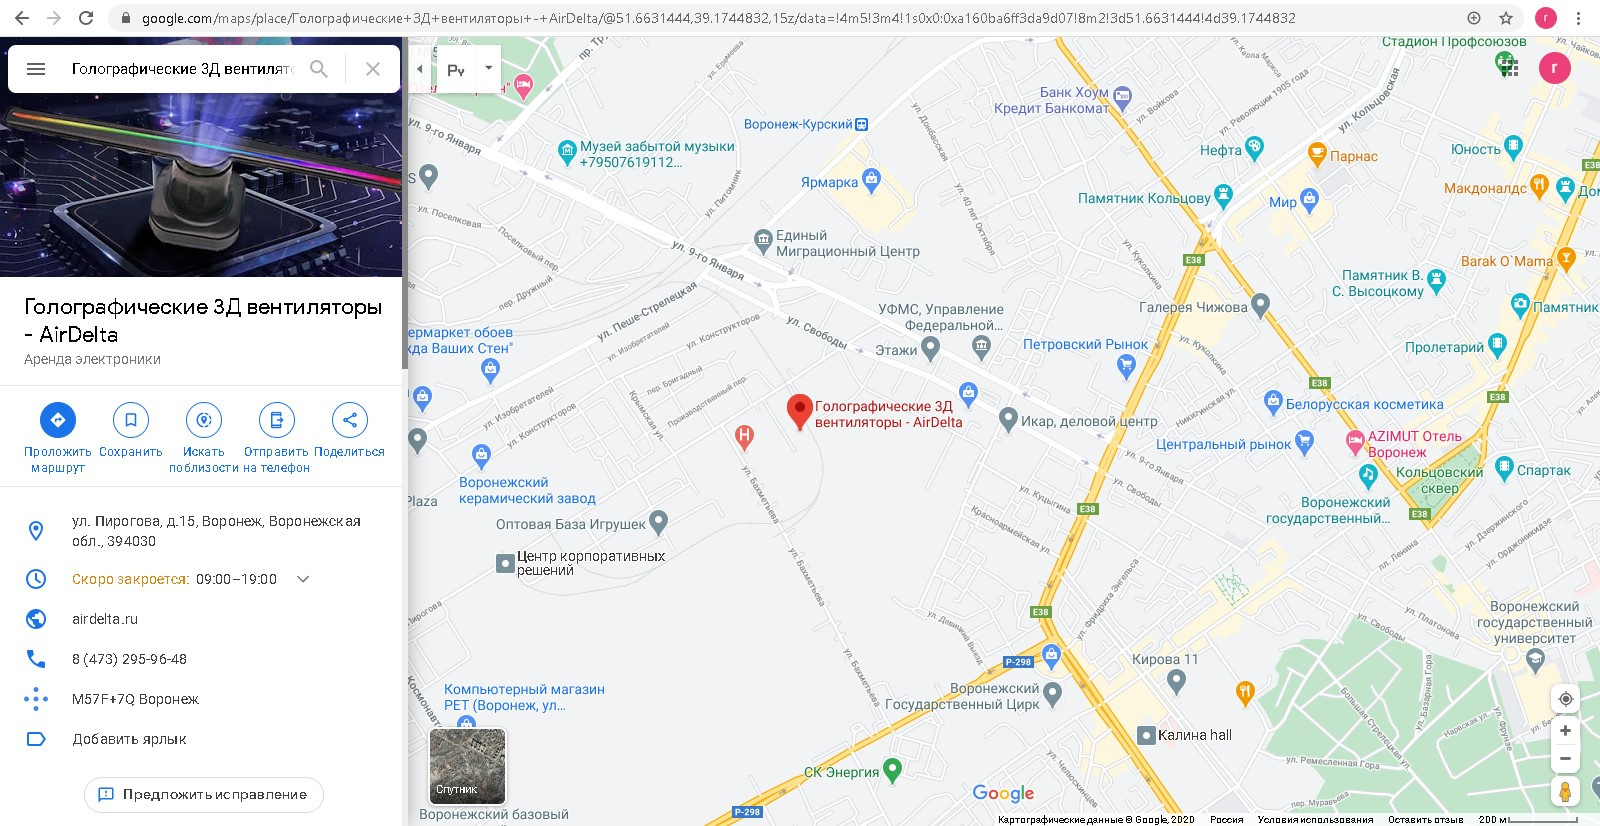1600x826 pixels.
Task: Send to phone via the Отправить на телефон icon
Action: (x=277, y=420)
